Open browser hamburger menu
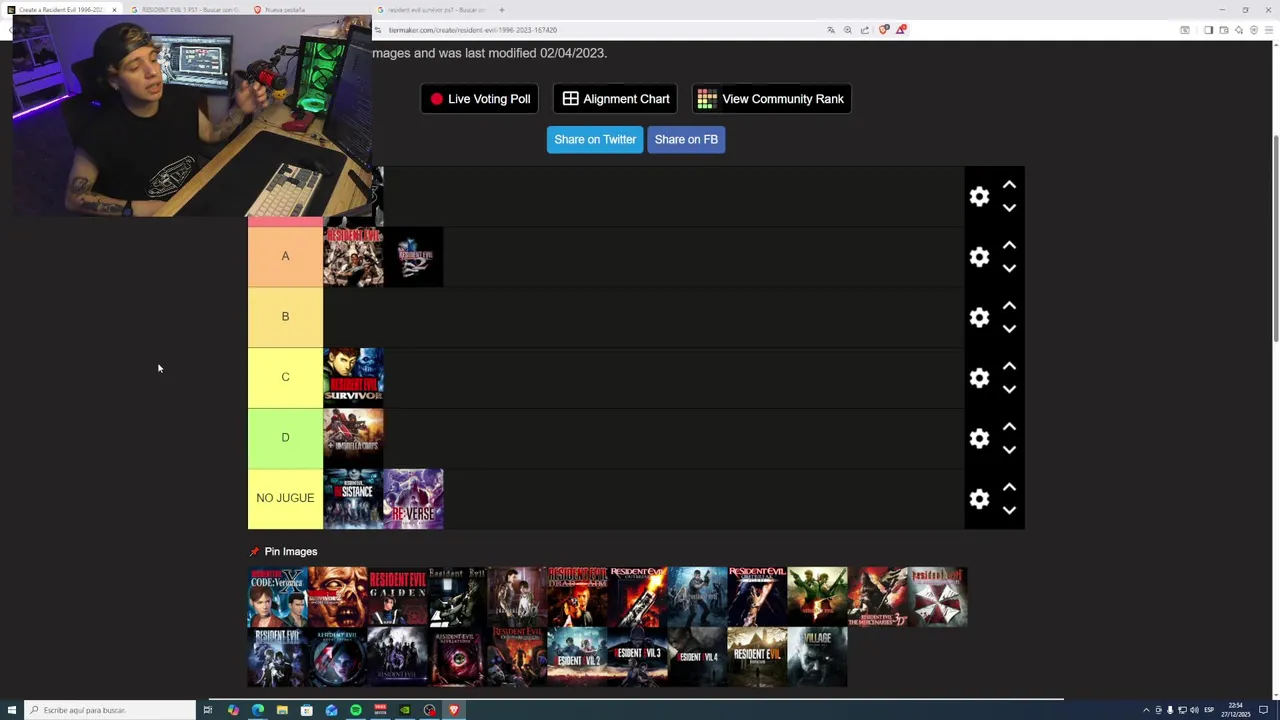The width and height of the screenshot is (1280, 720). [1269, 30]
